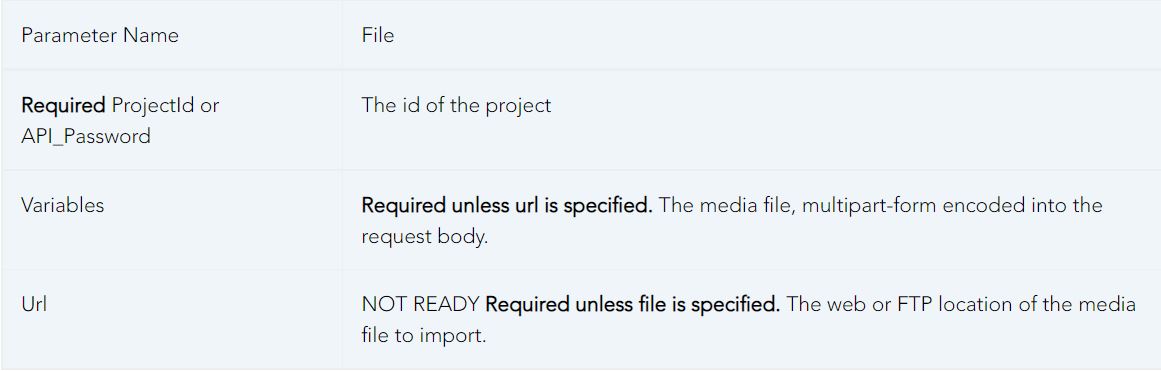Click 'Required unless file is specified.' text

[x=632, y=305]
